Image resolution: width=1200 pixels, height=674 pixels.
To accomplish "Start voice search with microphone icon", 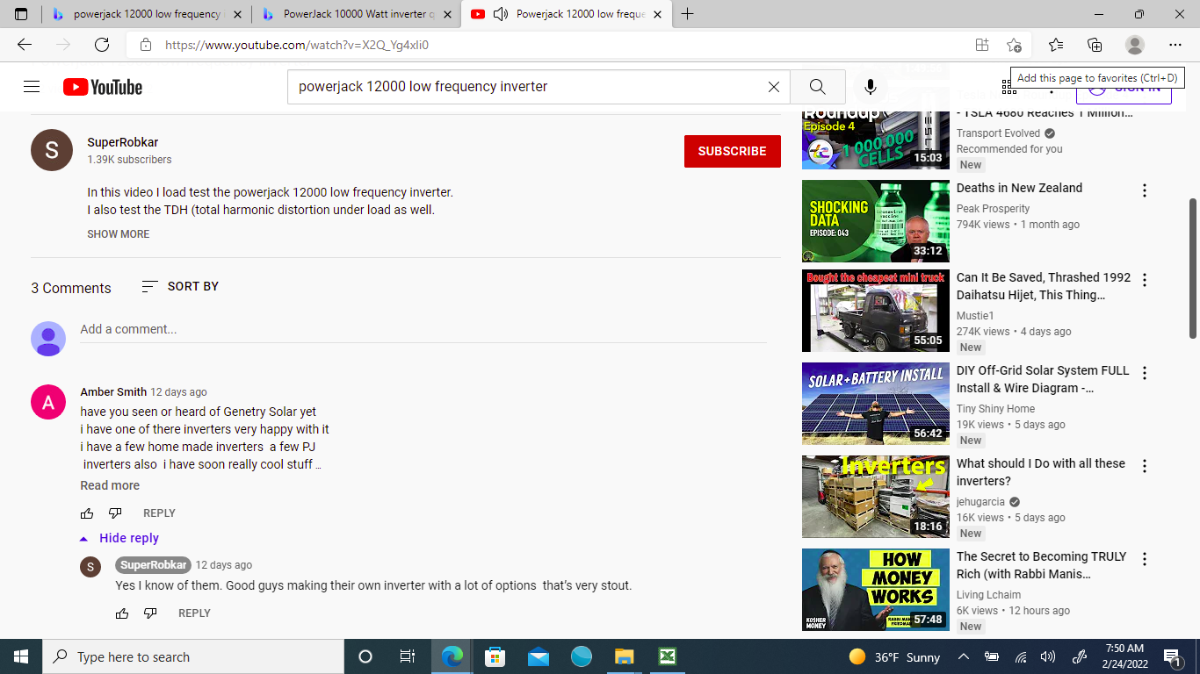I will pos(871,87).
